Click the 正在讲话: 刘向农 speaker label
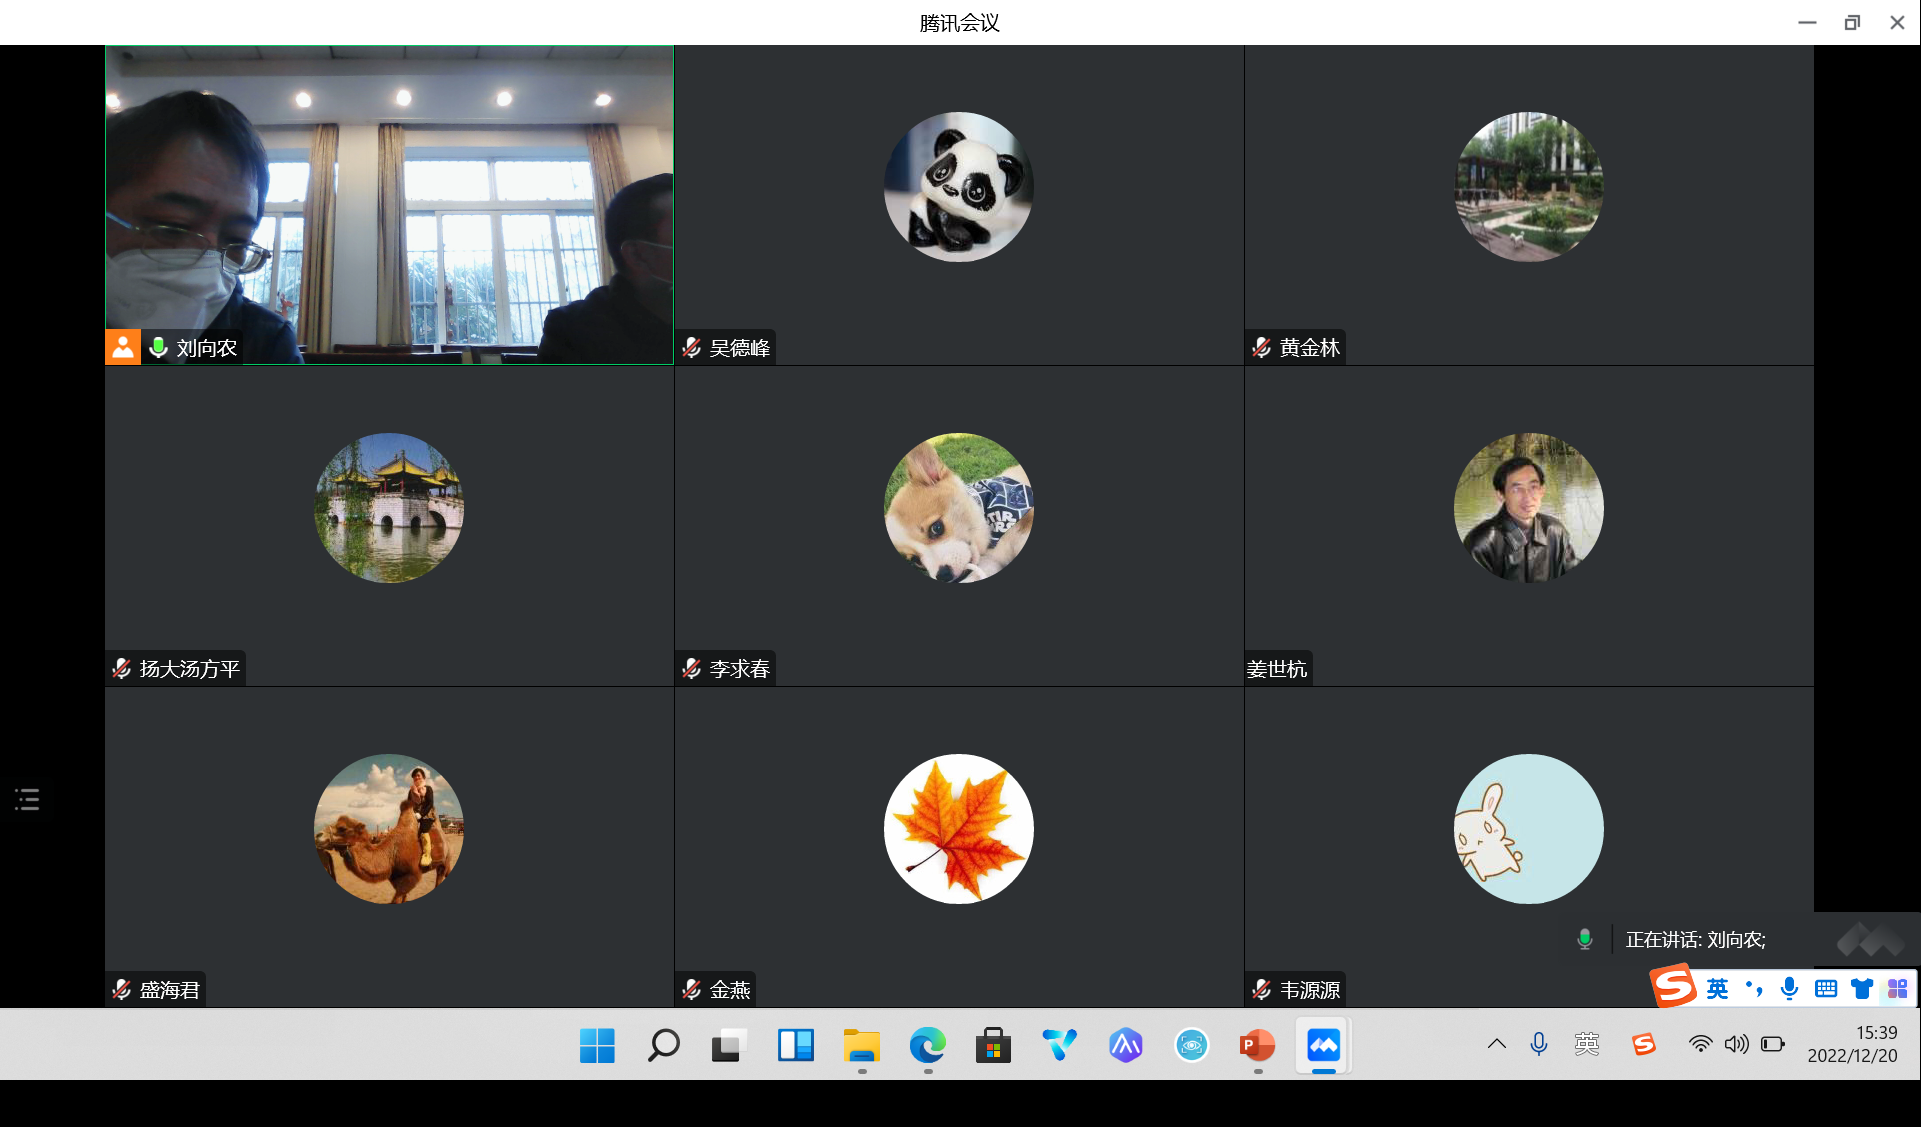This screenshot has height=1127, width=1921. pyautogui.click(x=1695, y=939)
